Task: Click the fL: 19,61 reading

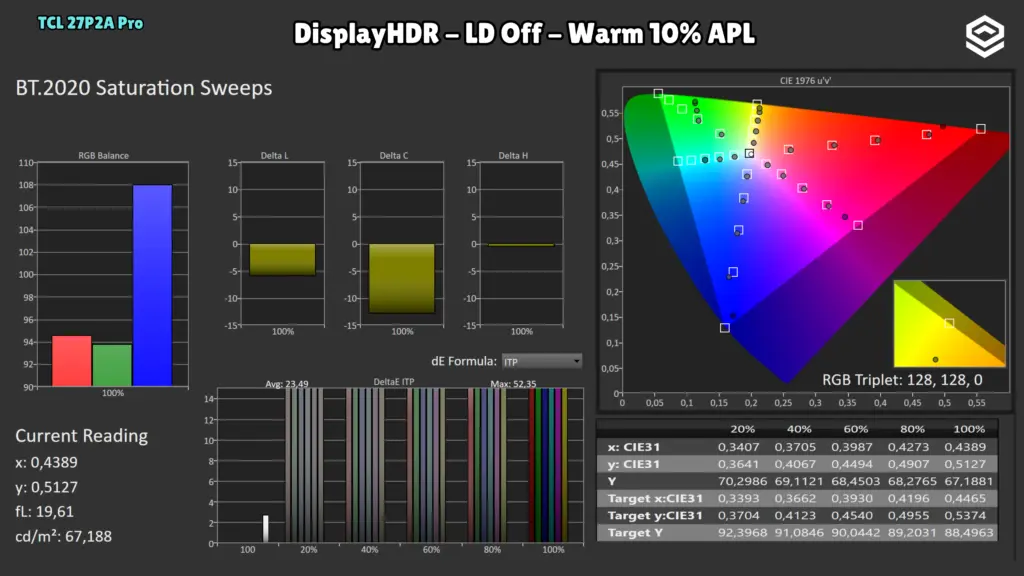Action: pos(44,511)
